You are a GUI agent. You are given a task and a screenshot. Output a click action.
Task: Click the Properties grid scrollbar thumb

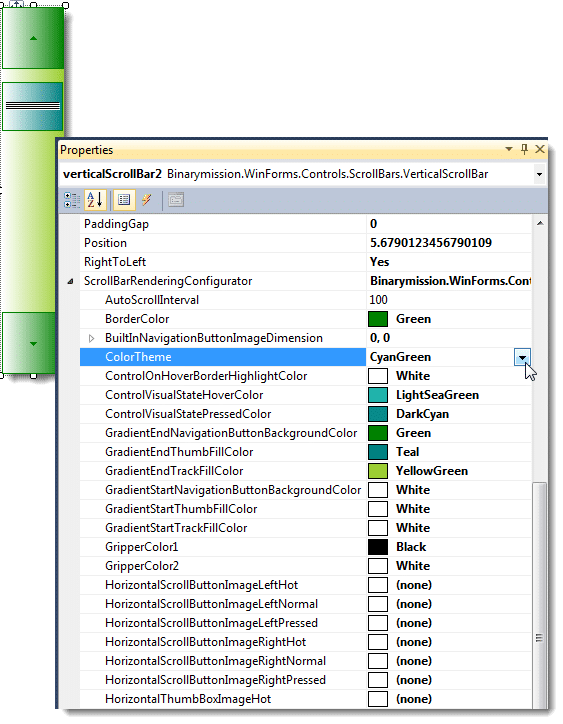539,596
